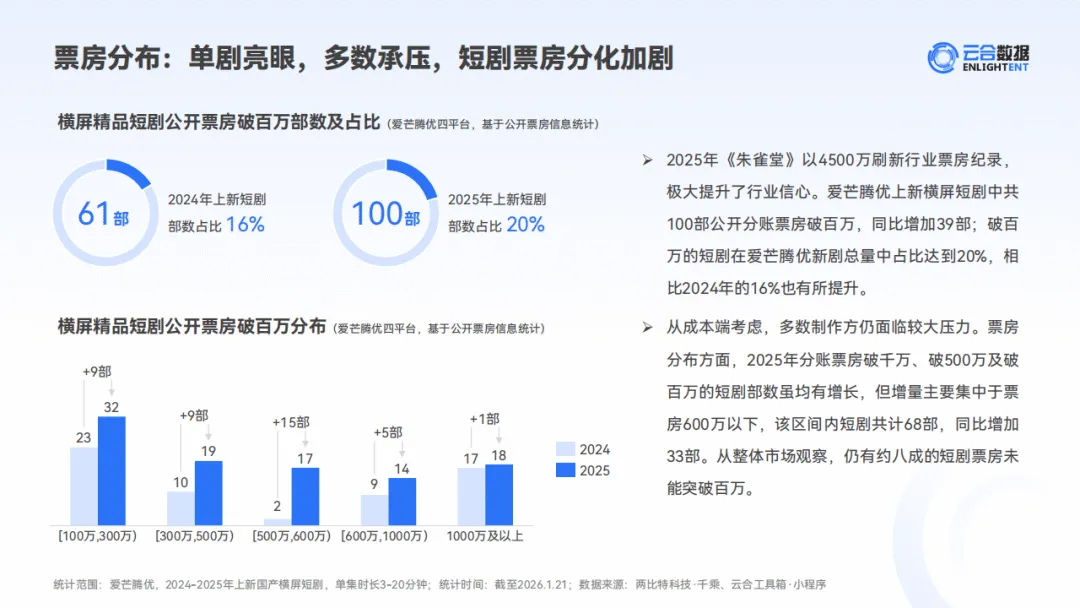Click the 2024 bar in 1000万及以上

471,496
